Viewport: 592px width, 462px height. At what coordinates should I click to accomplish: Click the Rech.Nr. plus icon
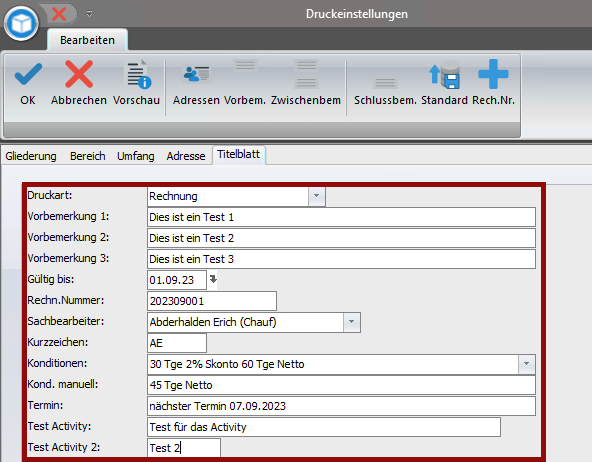(493, 74)
